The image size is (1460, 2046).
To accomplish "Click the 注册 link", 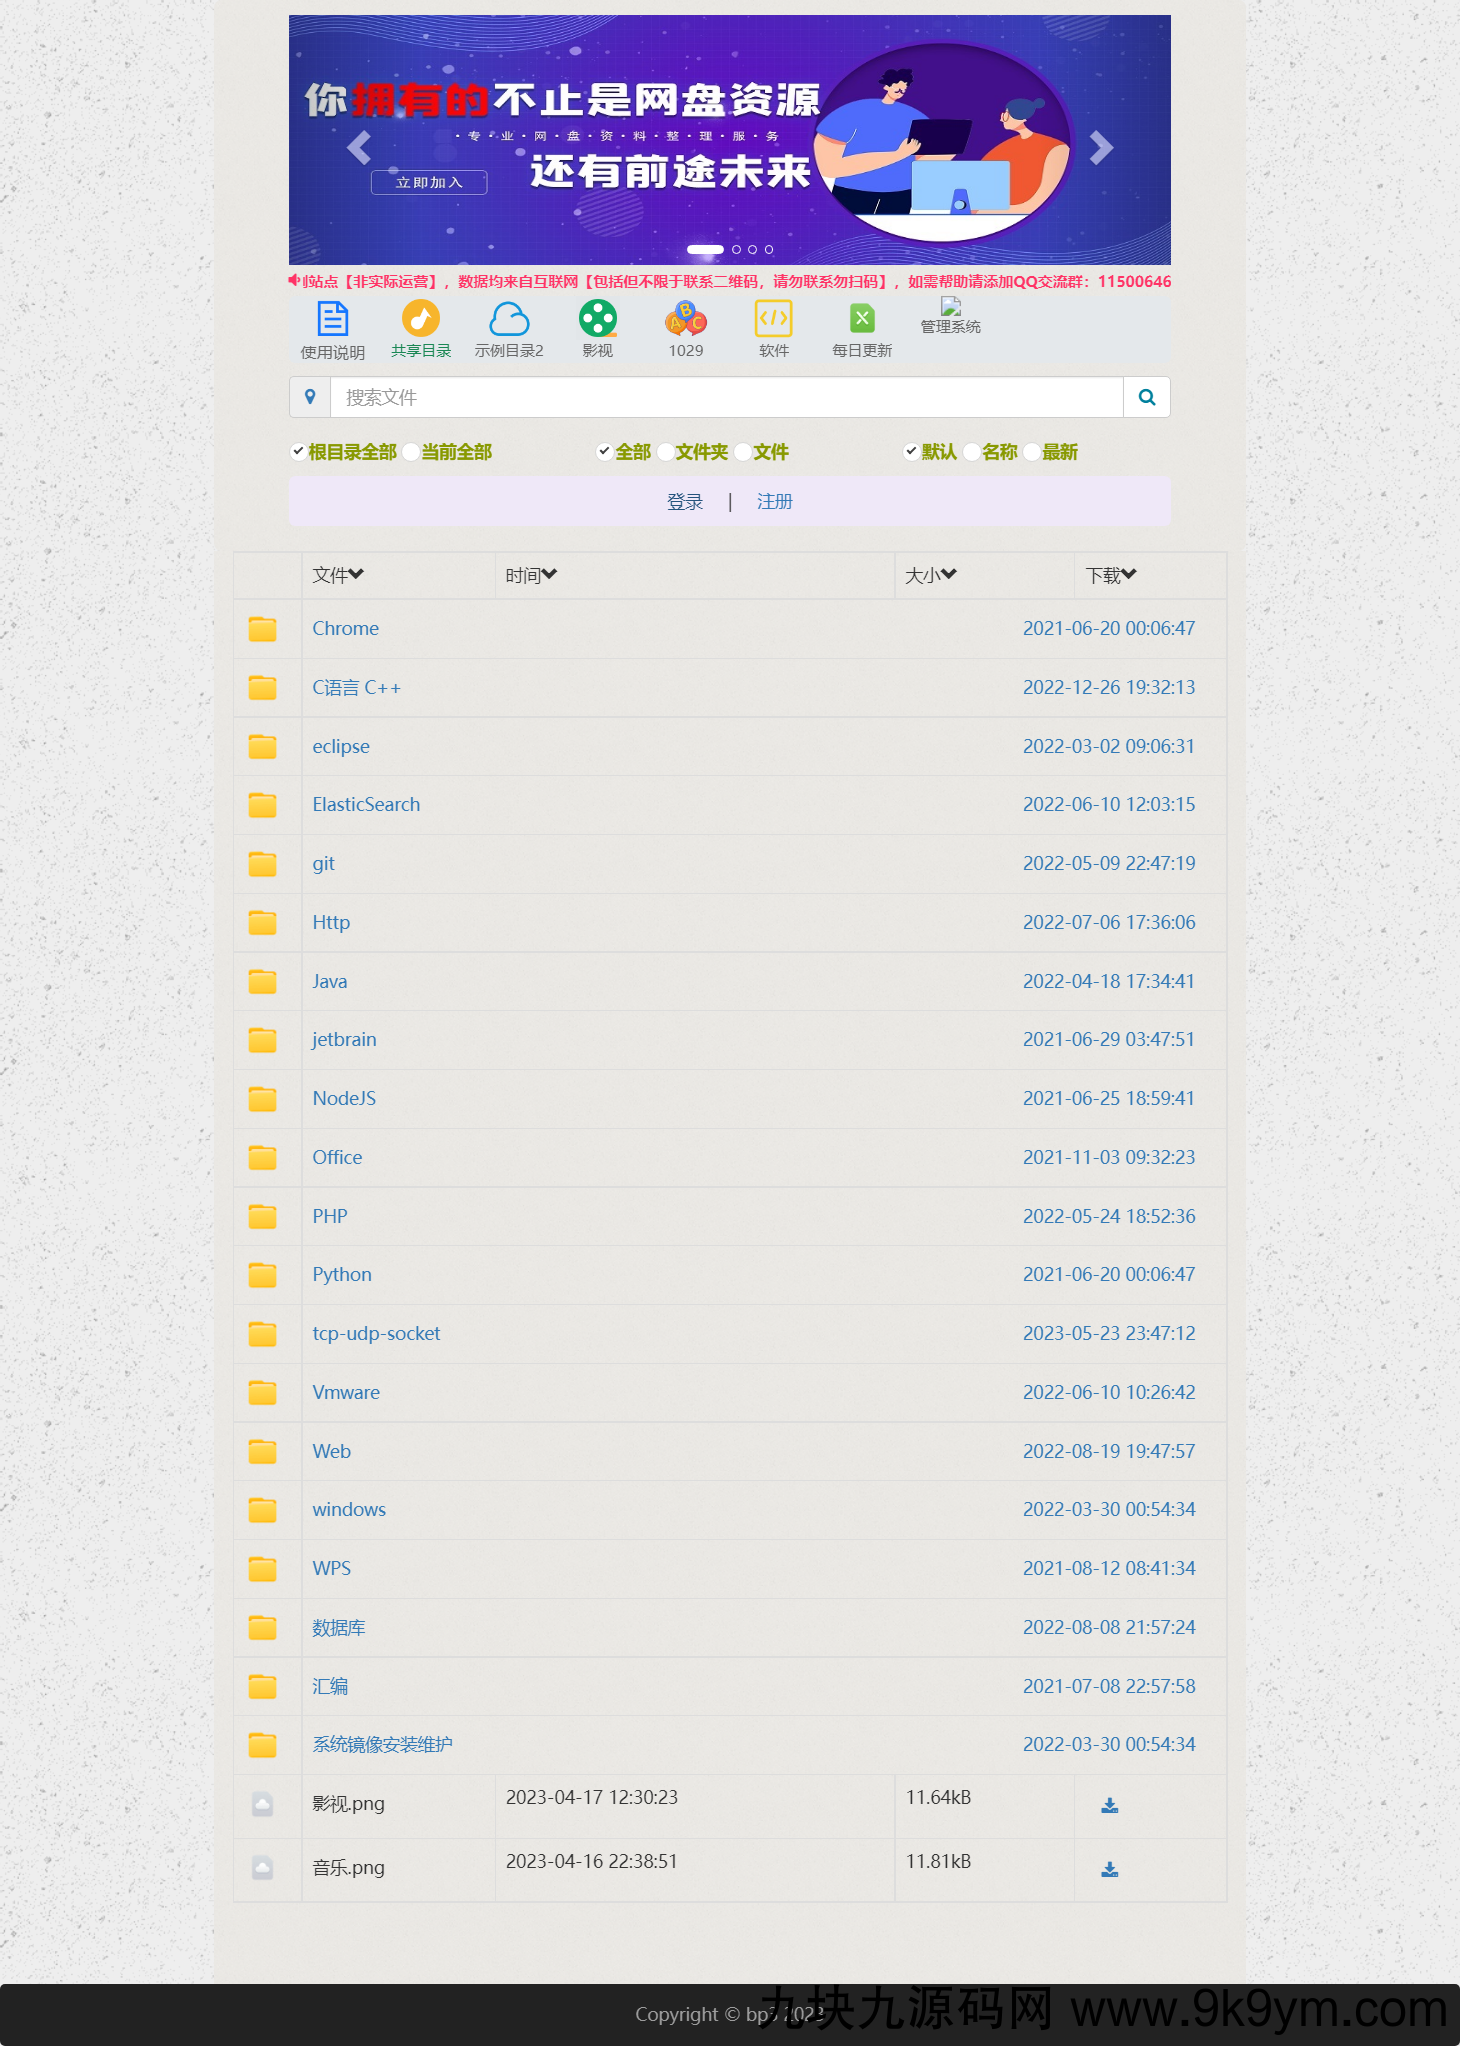I will (774, 502).
